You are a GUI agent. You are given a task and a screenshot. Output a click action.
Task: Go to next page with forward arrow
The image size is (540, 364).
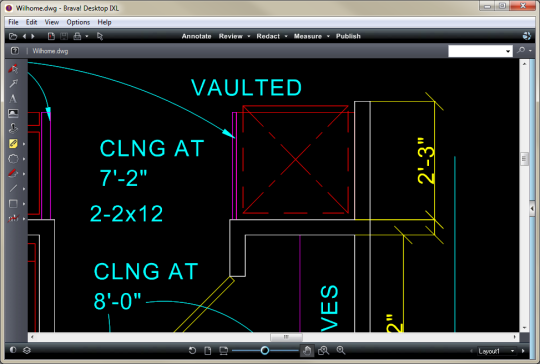coord(33,36)
